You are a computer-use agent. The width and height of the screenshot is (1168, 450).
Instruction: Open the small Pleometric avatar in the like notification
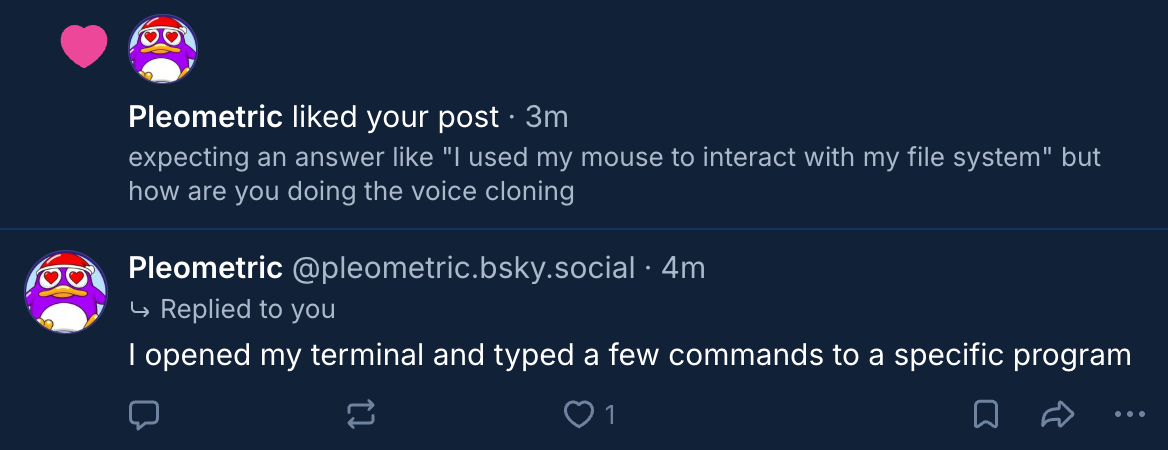click(x=164, y=49)
